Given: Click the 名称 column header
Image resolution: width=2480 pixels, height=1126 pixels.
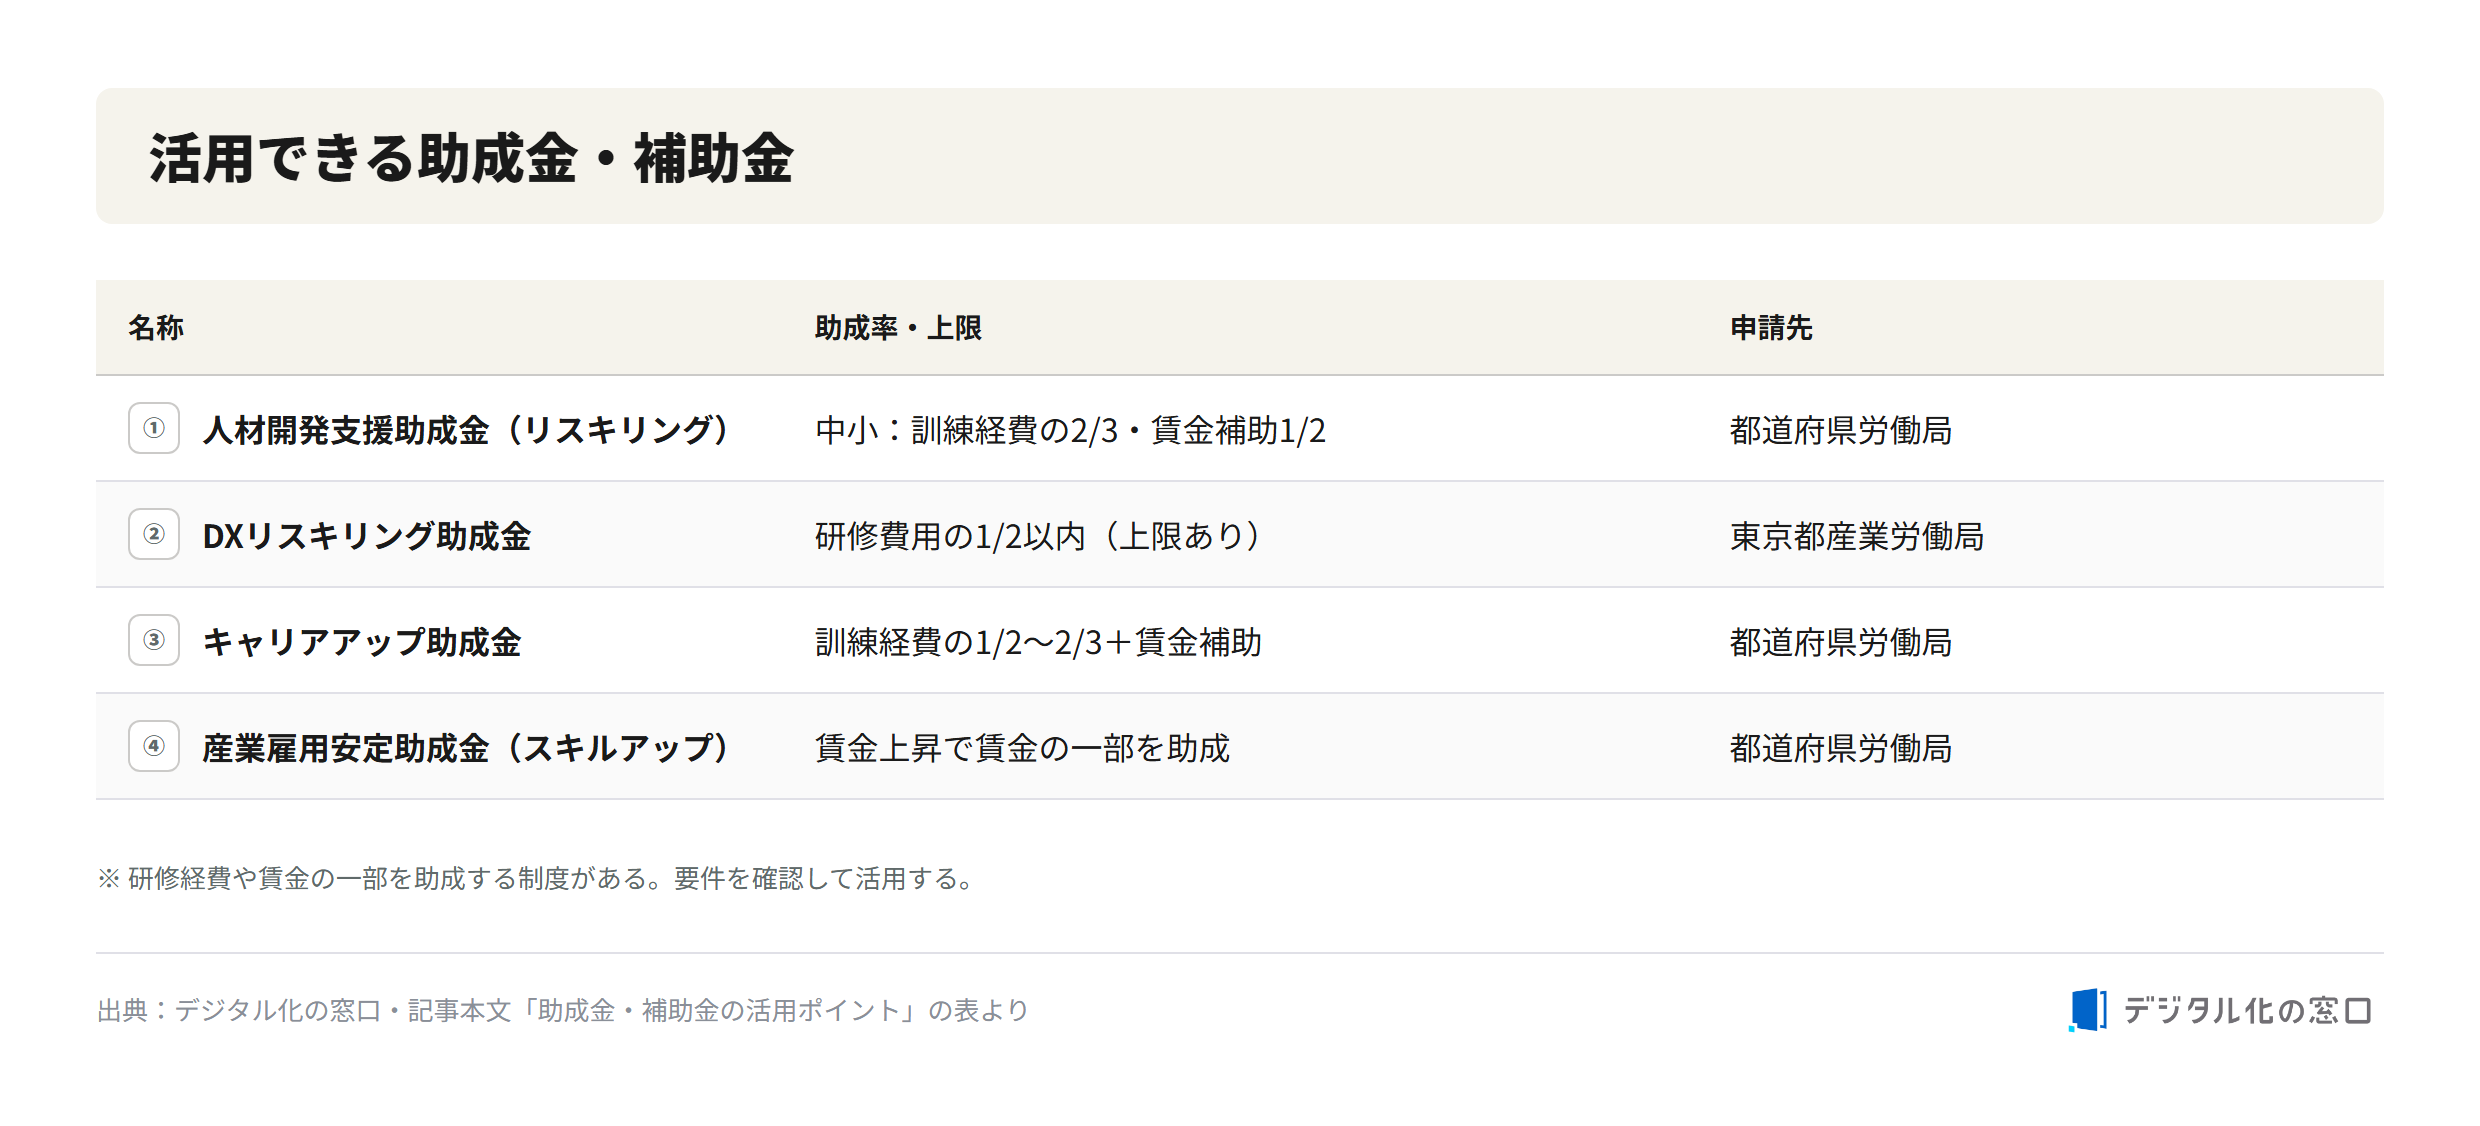Looking at the screenshot, I should coord(156,328).
